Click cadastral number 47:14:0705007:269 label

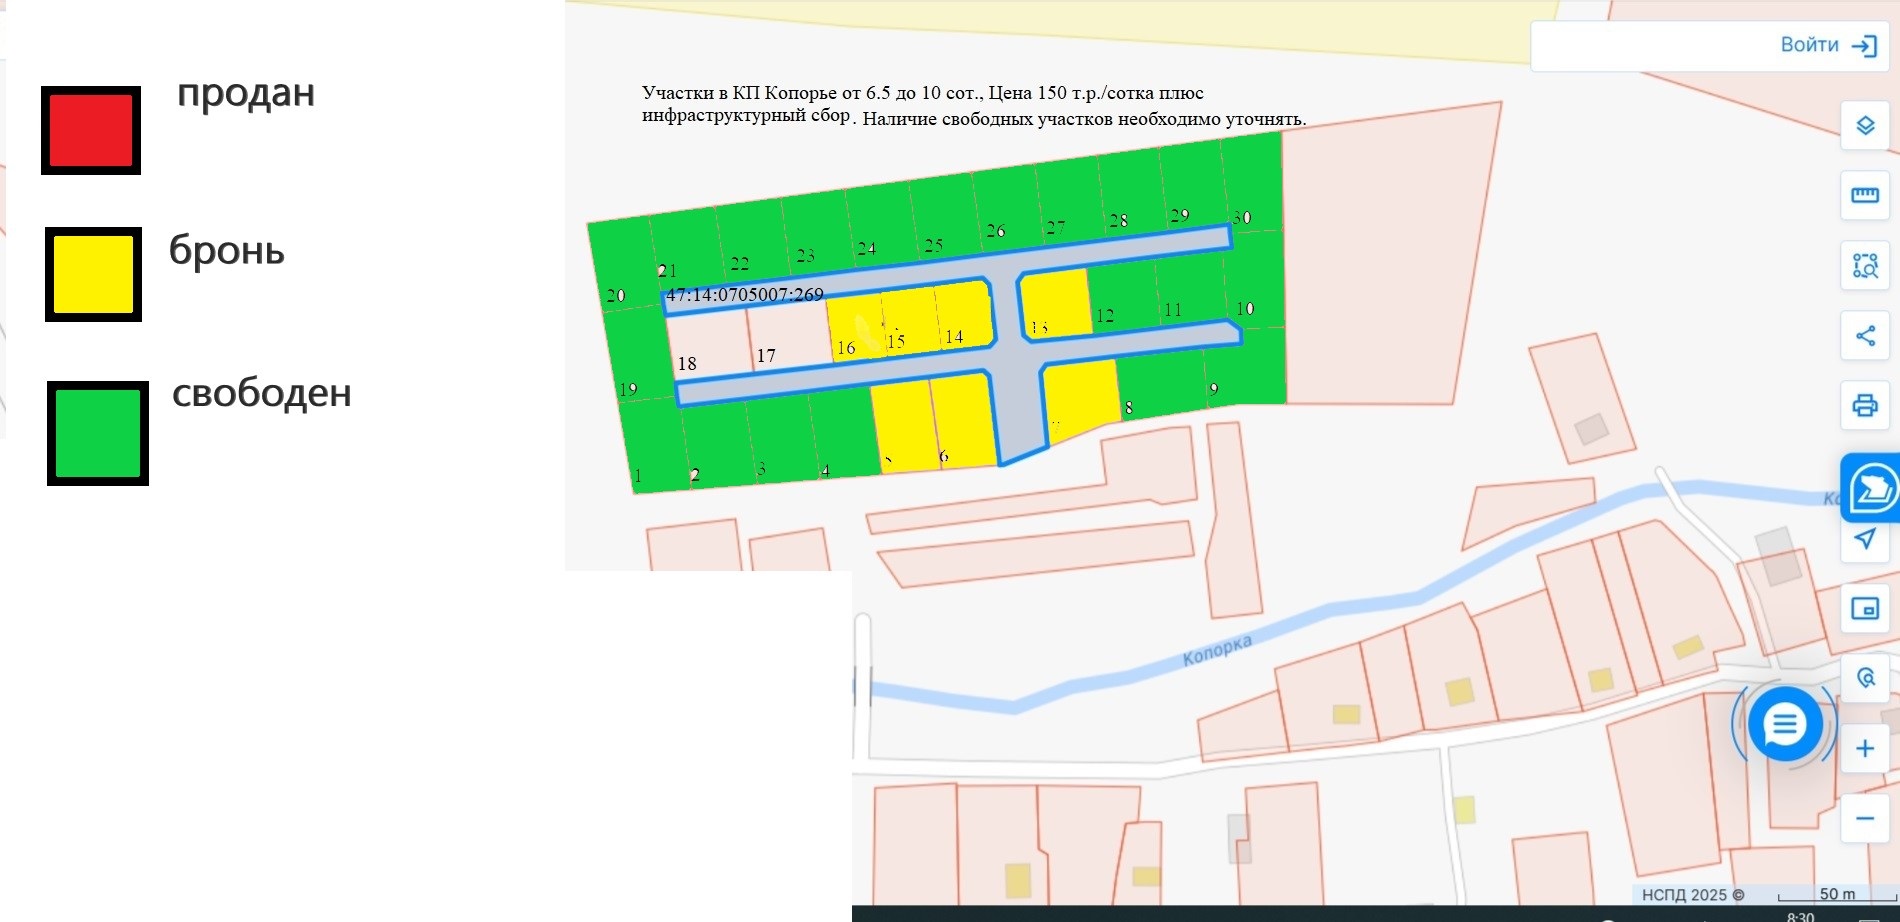[x=745, y=295]
